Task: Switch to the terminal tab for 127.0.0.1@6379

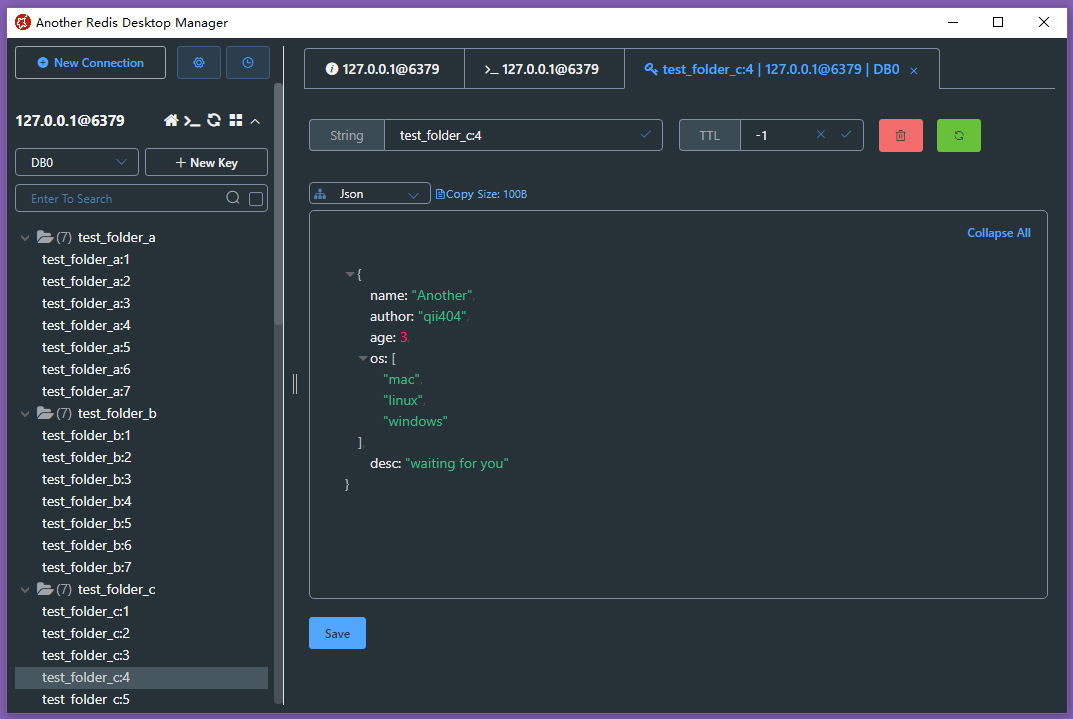Action: point(544,68)
